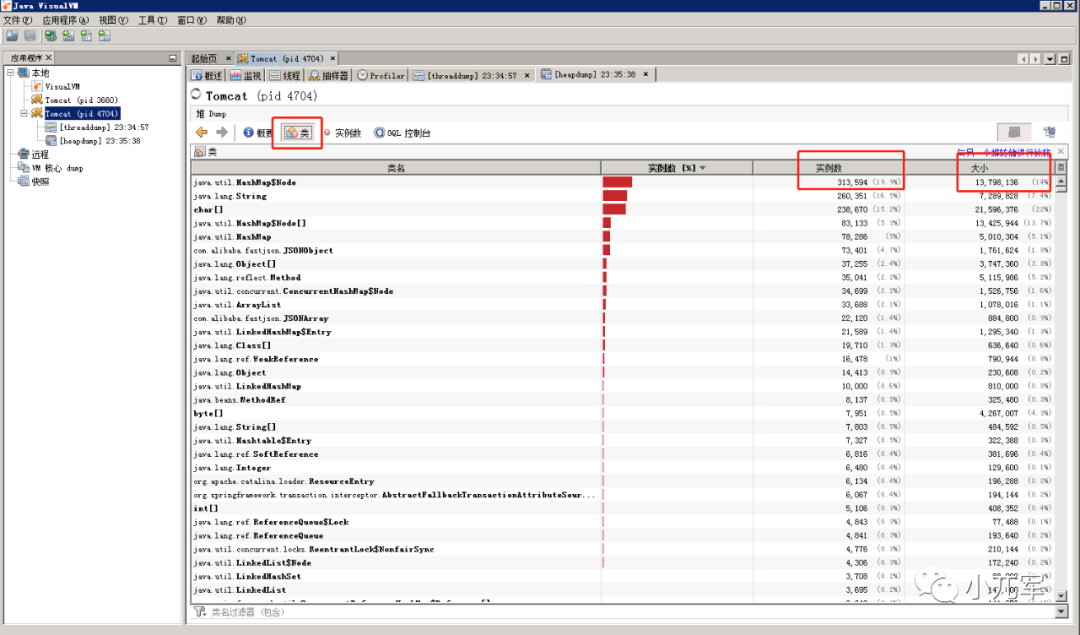Select the VM 核心 dump tree node
The height and width of the screenshot is (635, 1080).
[x=57, y=168]
